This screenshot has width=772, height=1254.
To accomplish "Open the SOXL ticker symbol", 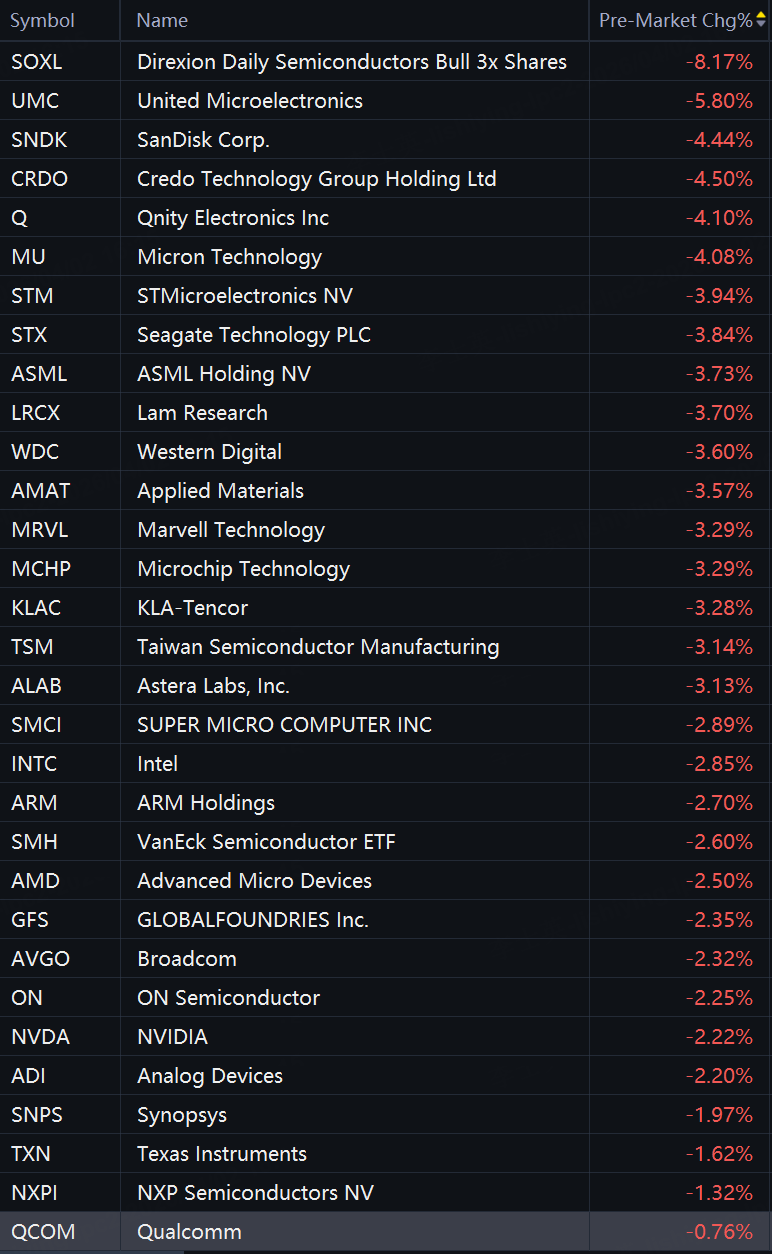I will tap(36, 62).
